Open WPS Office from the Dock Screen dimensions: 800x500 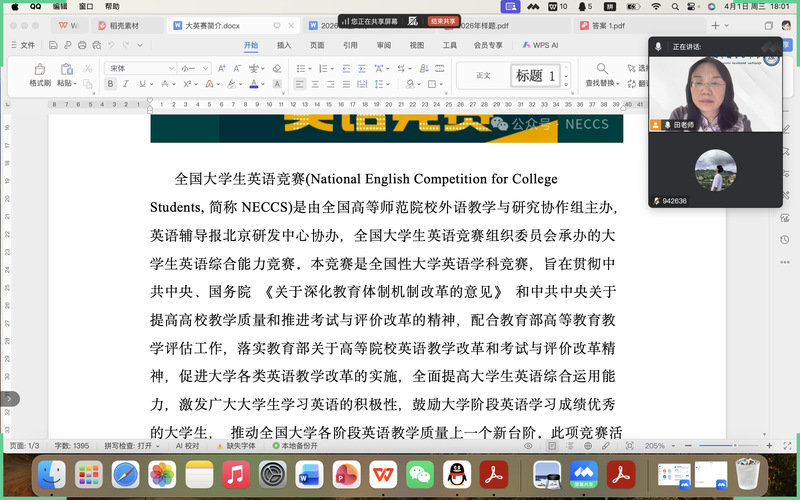point(384,475)
